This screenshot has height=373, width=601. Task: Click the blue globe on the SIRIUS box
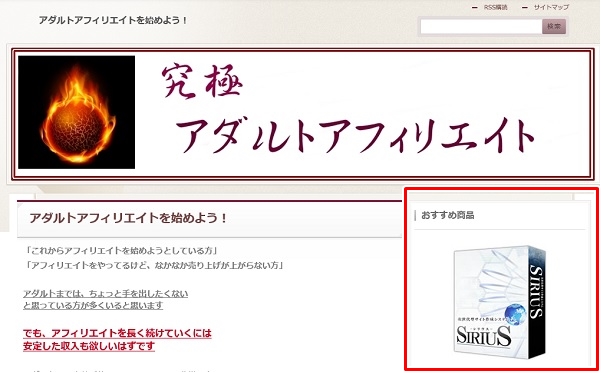[515, 314]
